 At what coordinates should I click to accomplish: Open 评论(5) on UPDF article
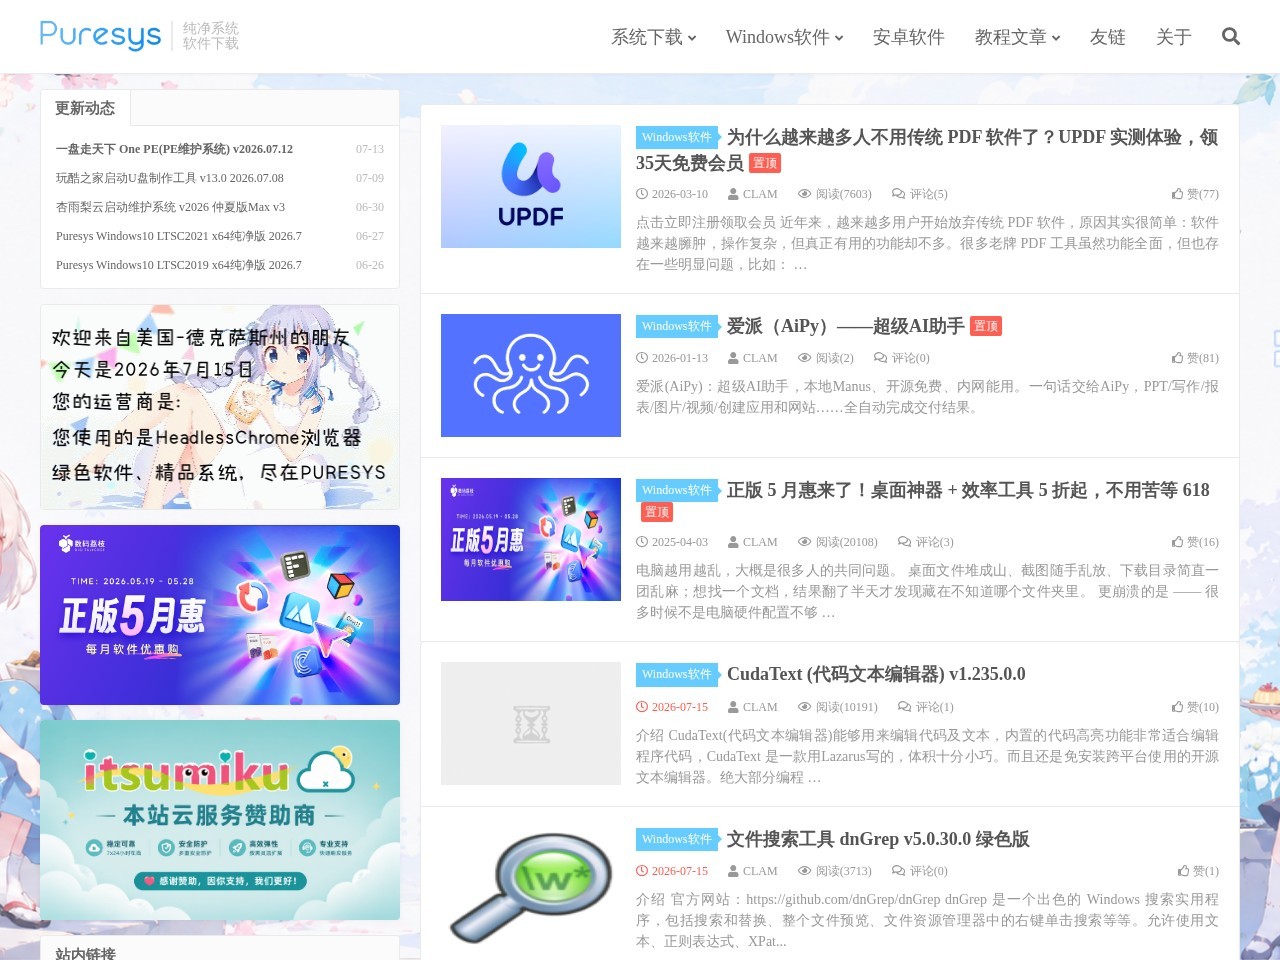point(920,194)
